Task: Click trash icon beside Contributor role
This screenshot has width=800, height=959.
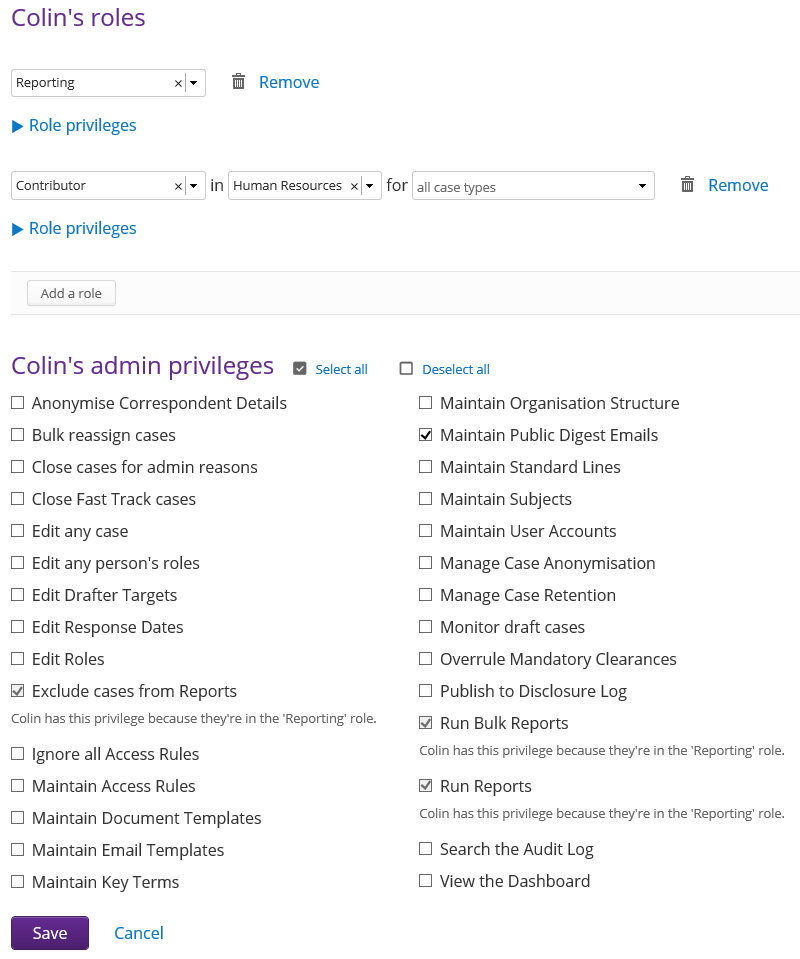Action: (x=687, y=185)
